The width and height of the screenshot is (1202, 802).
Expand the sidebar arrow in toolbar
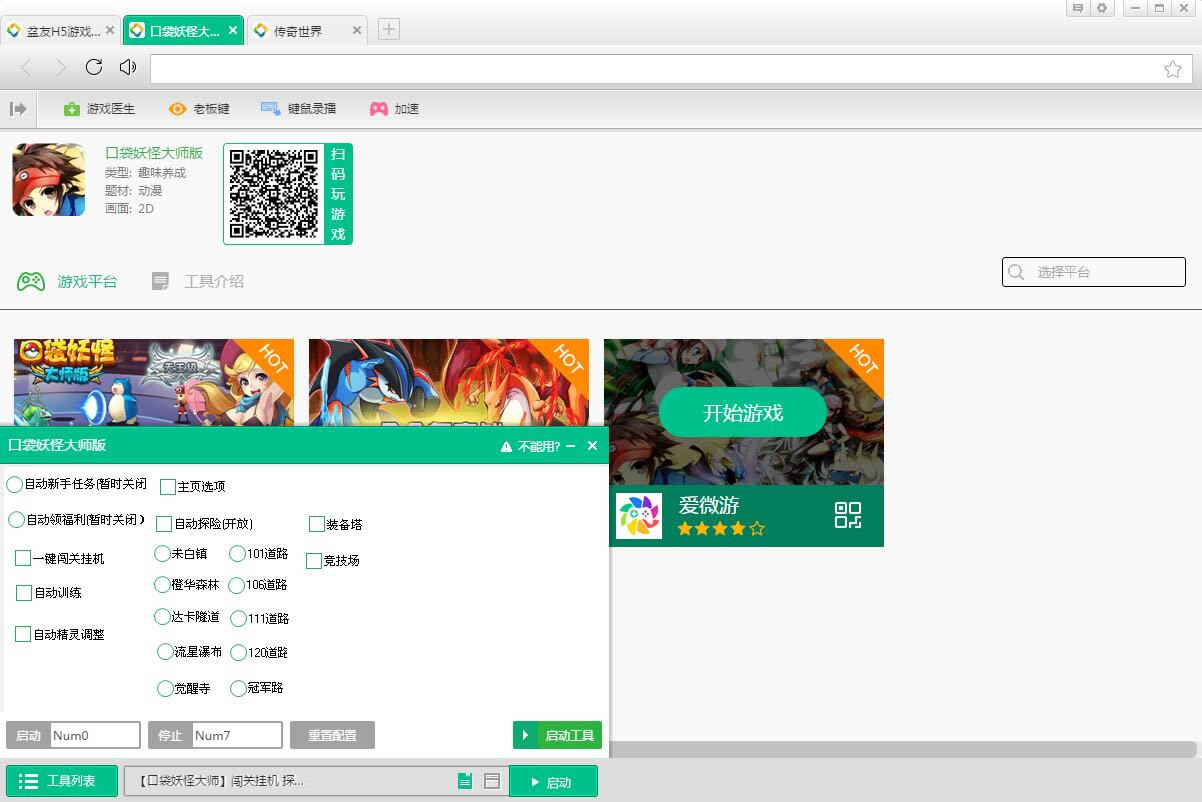pos(18,109)
